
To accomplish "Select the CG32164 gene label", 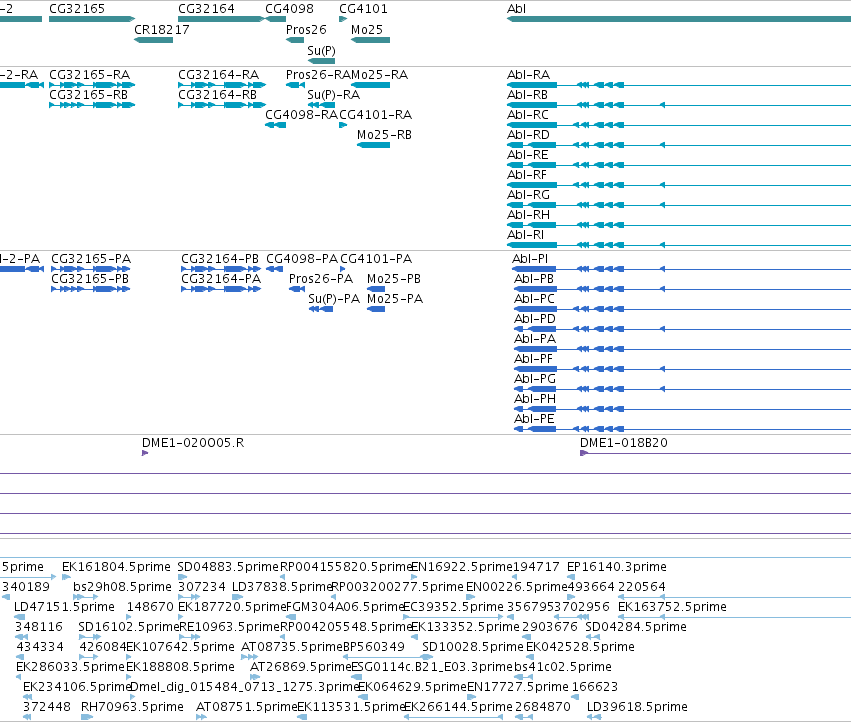I will tap(206, 9).
